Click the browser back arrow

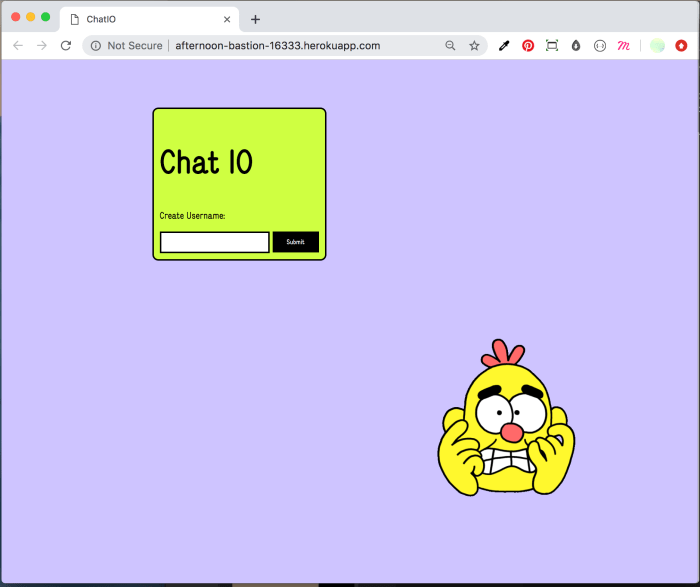18,46
